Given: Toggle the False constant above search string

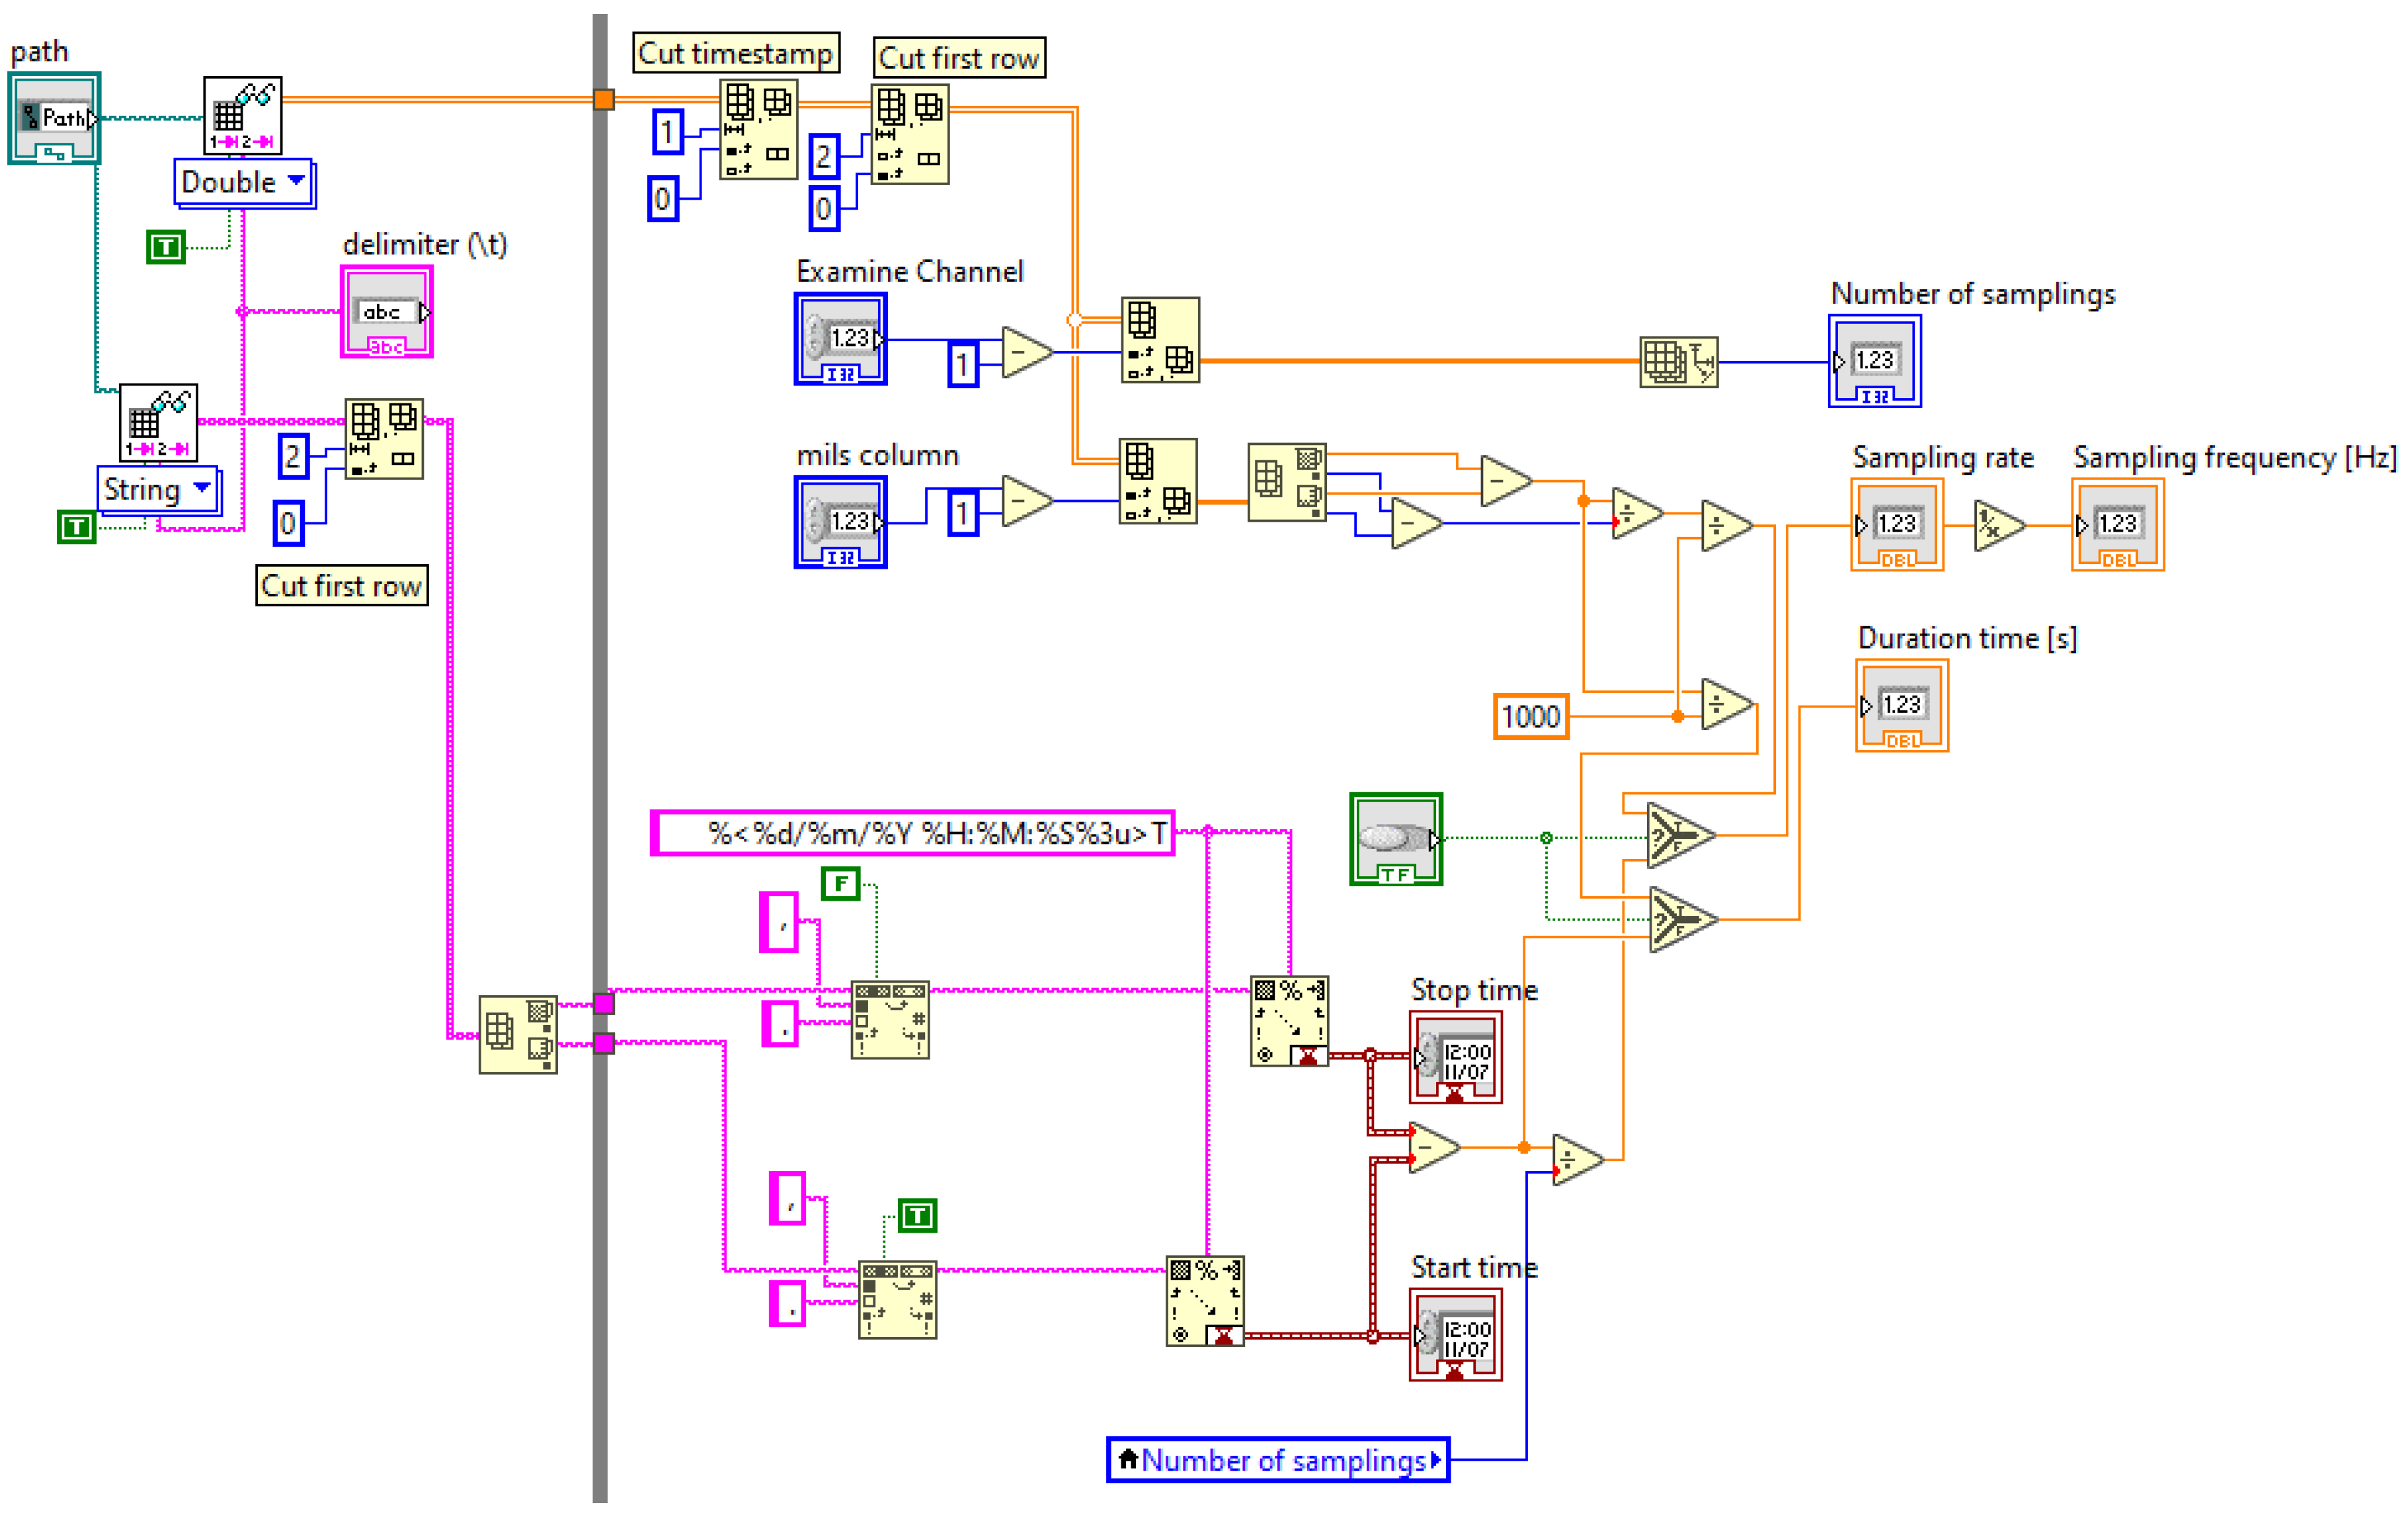Looking at the screenshot, I should (x=840, y=883).
